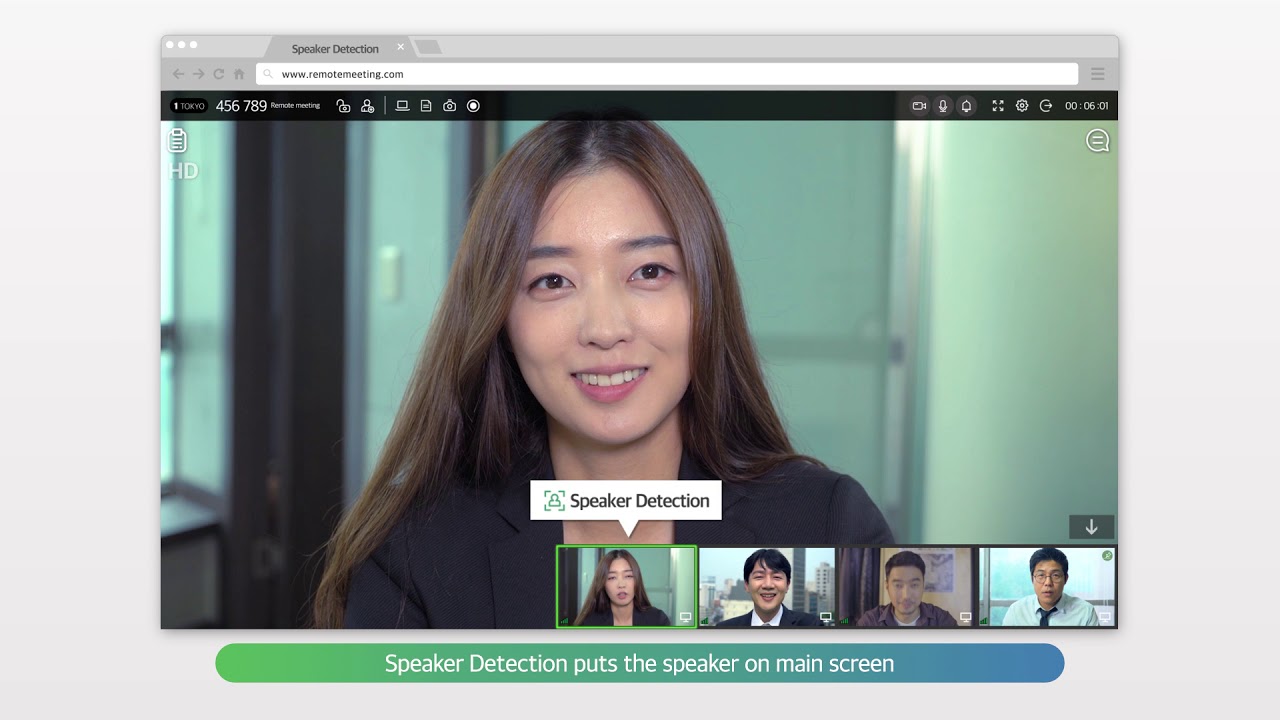The width and height of the screenshot is (1280, 720).
Task: Start recording the meeting
Action: pyautogui.click(x=474, y=106)
